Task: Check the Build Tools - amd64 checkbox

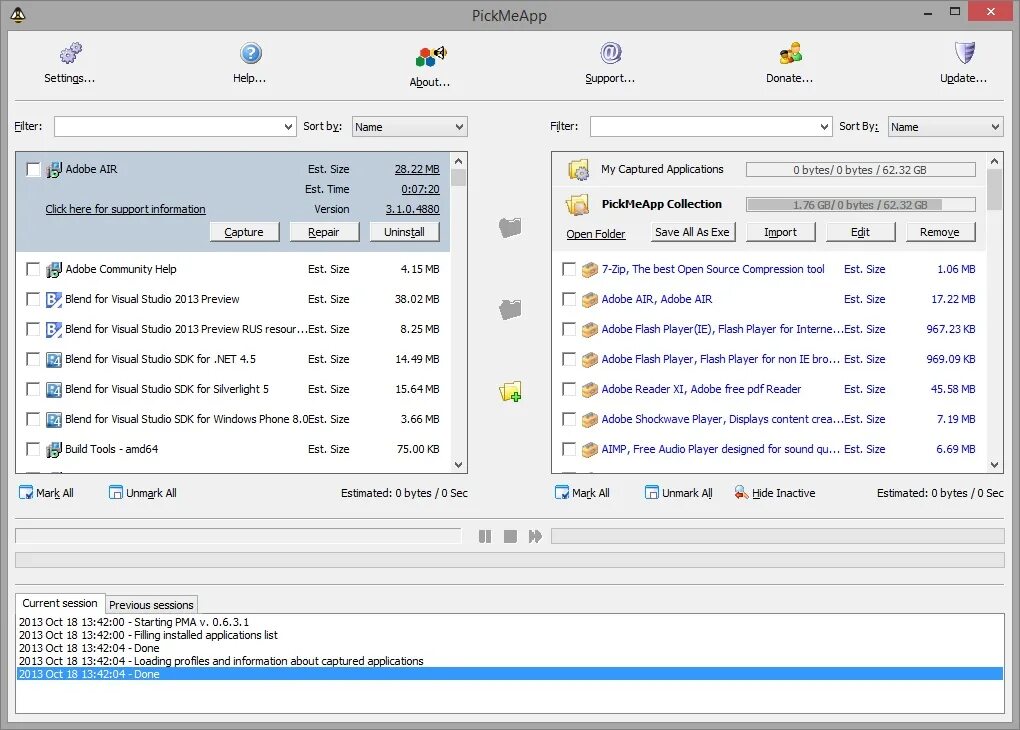Action: click(x=33, y=448)
